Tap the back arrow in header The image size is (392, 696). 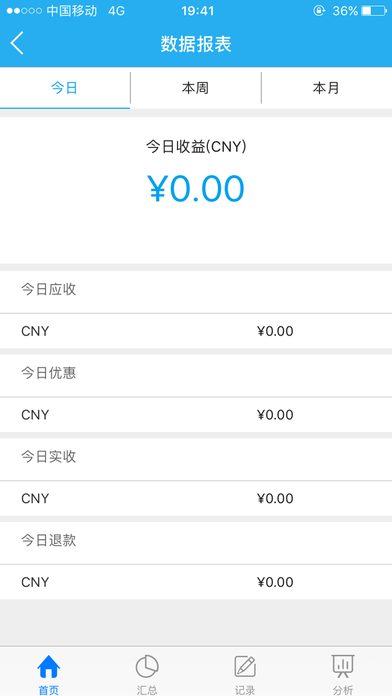coord(17,44)
